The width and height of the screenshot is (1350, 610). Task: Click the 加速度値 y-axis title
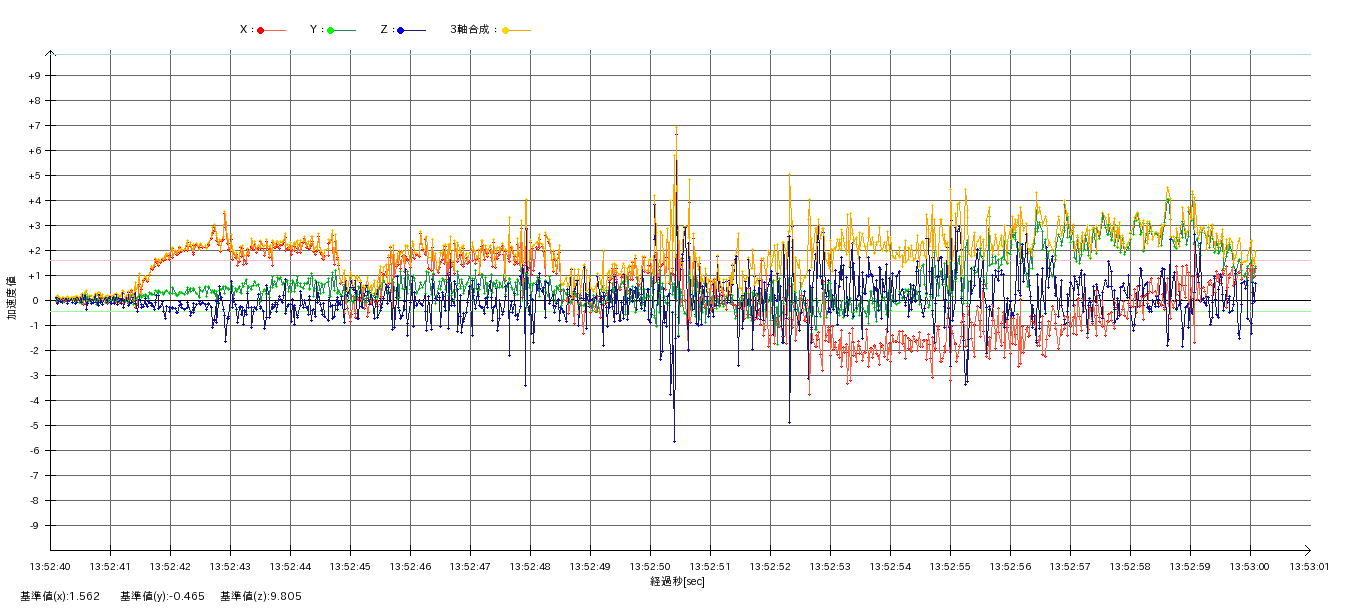coord(12,300)
